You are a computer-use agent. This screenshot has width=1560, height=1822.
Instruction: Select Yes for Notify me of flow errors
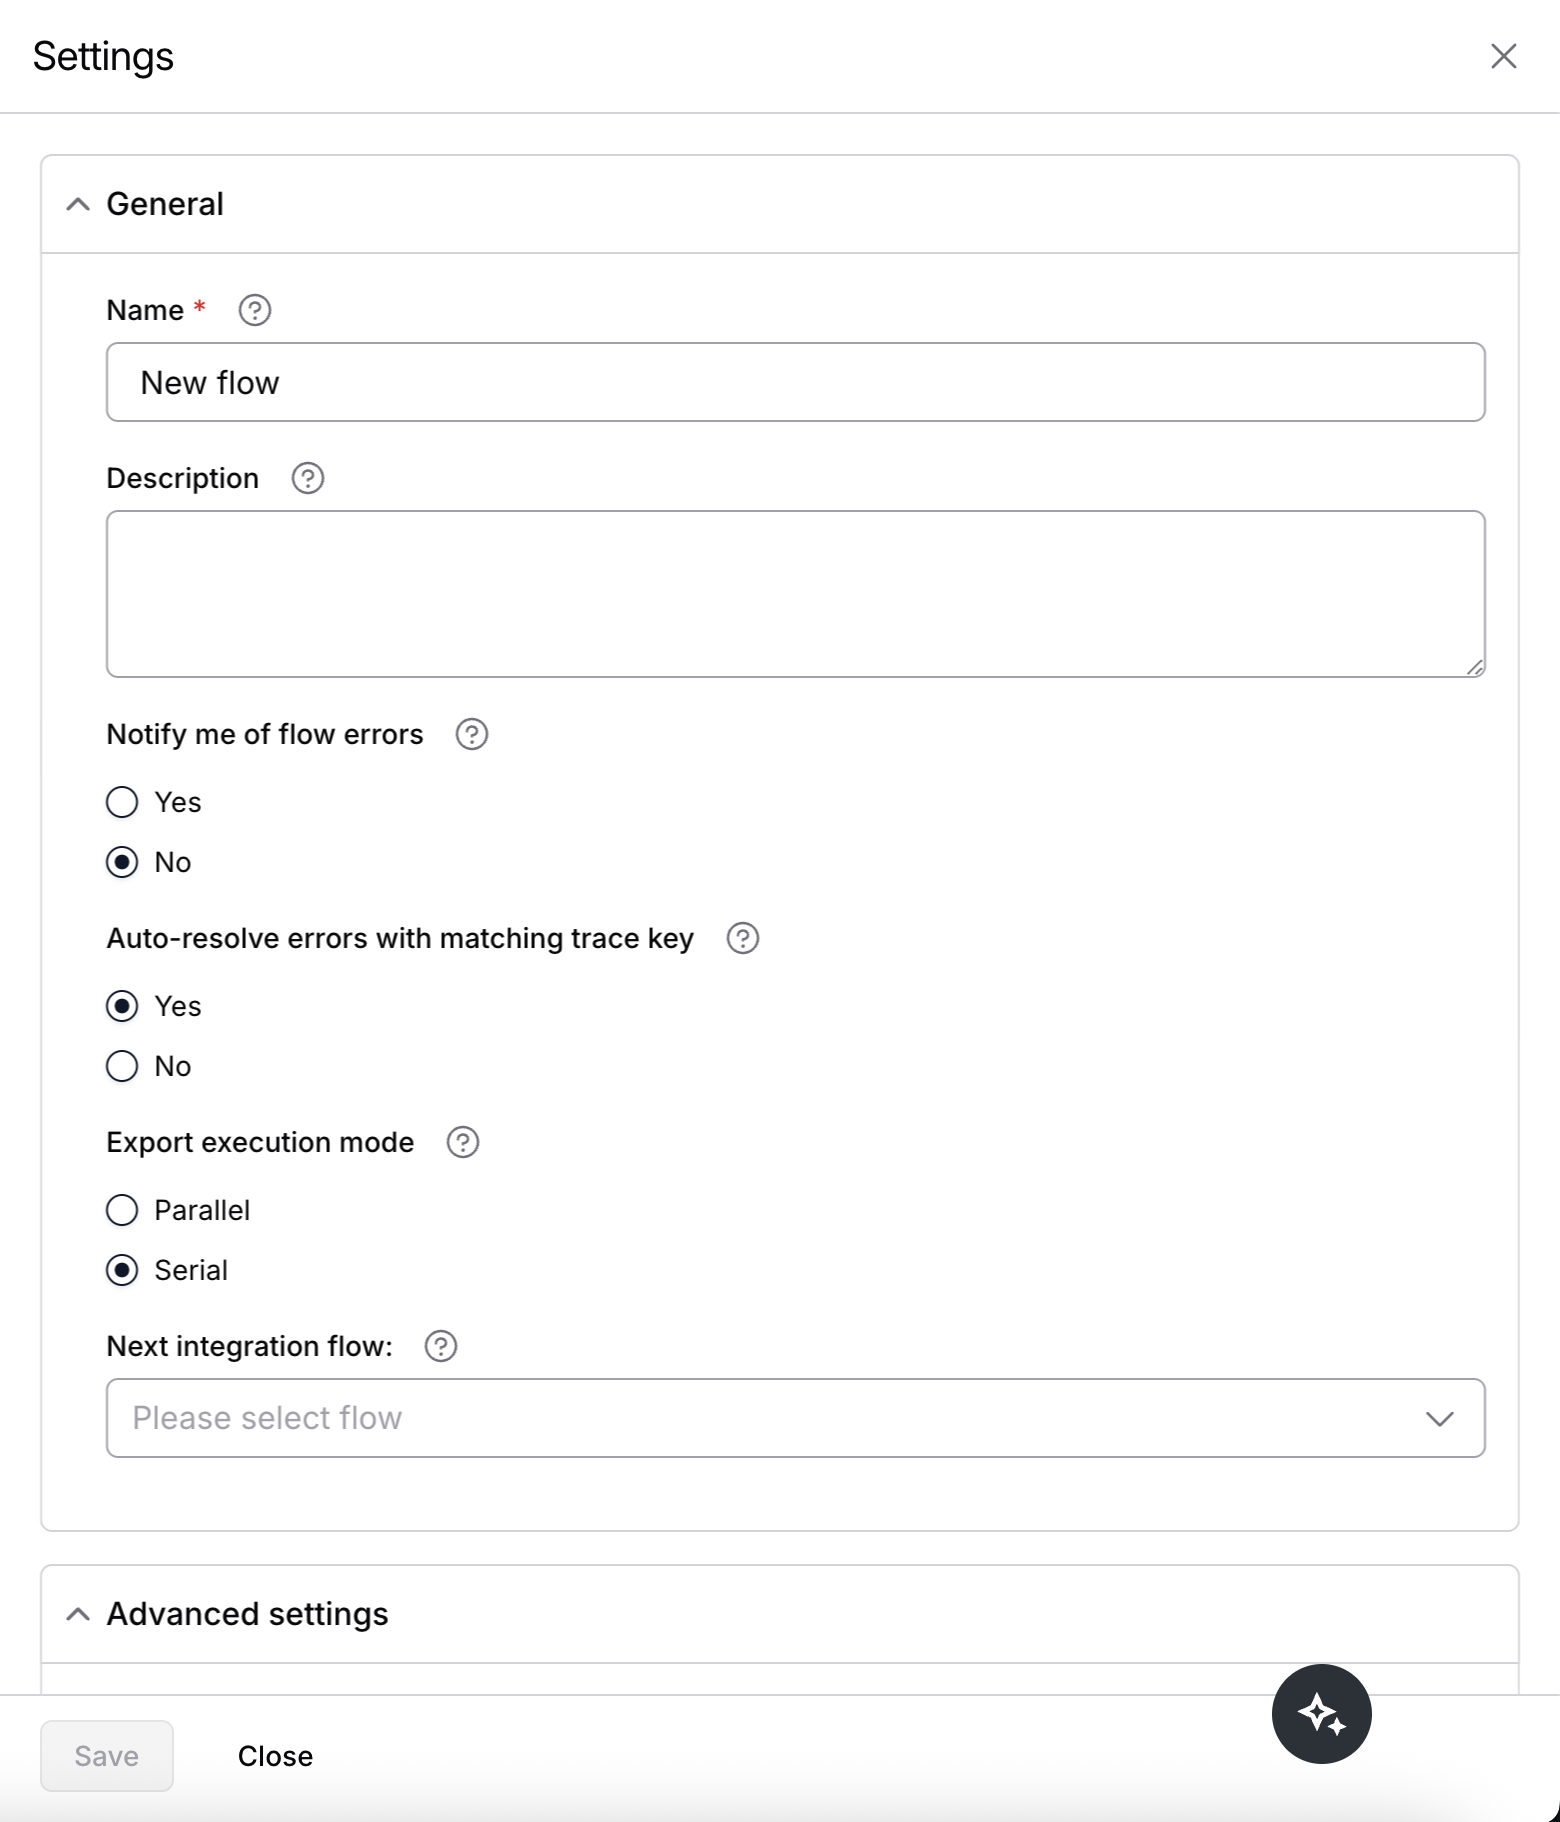(x=122, y=802)
